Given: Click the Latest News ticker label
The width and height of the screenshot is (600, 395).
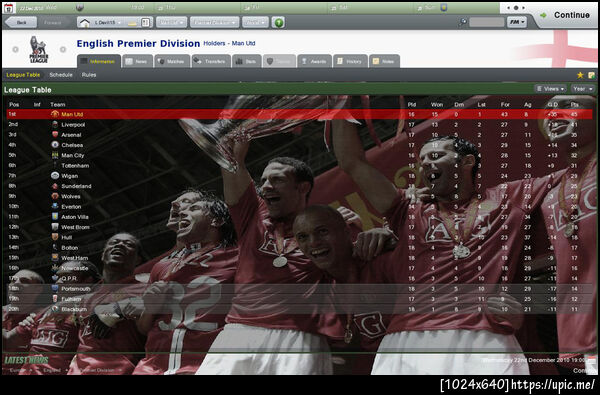Looking at the screenshot, I should [26, 360].
